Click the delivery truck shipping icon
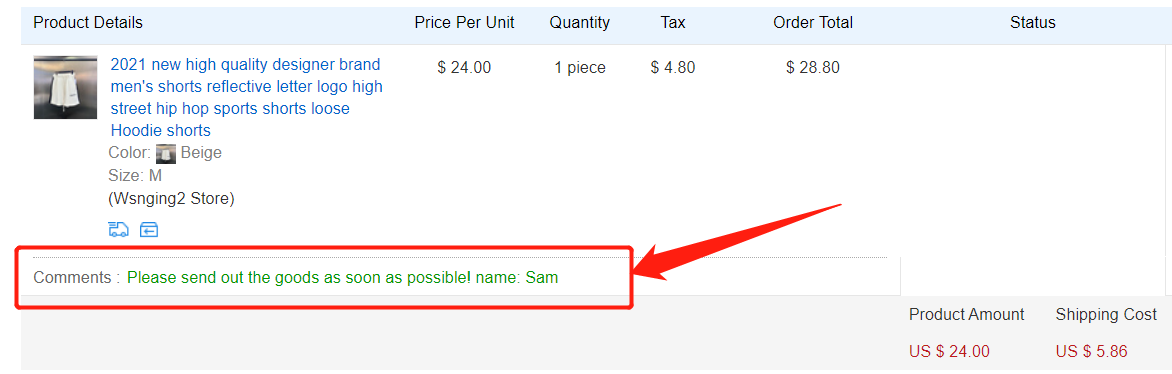 click(118, 230)
